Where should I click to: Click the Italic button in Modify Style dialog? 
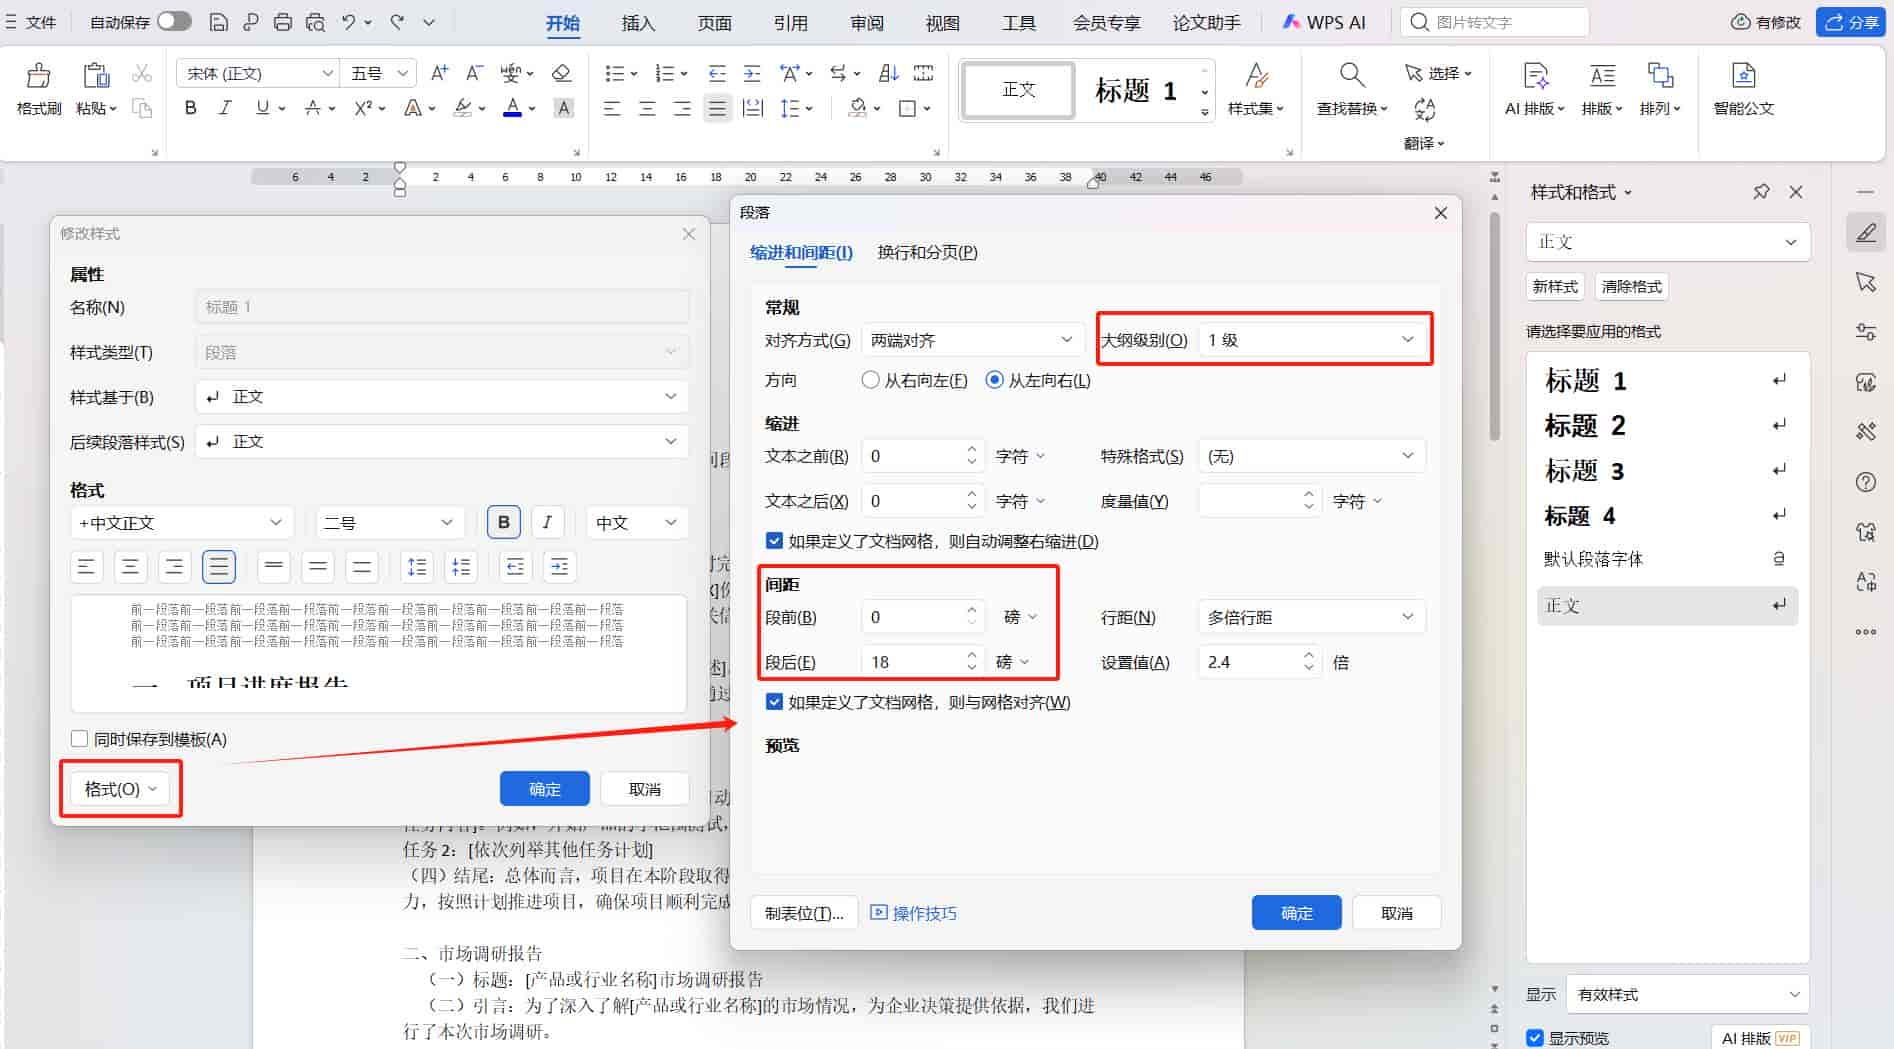(547, 522)
